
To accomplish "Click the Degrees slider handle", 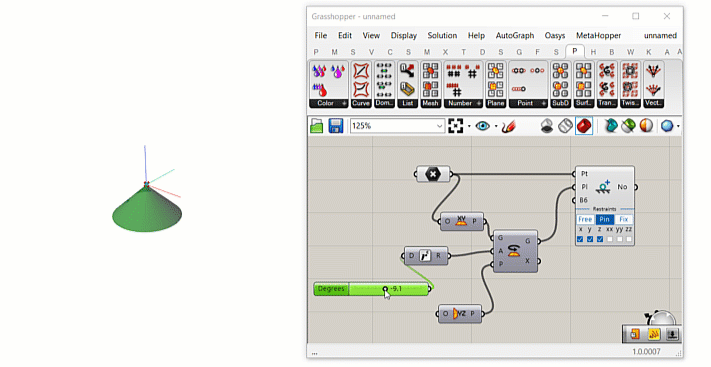I will pos(385,289).
